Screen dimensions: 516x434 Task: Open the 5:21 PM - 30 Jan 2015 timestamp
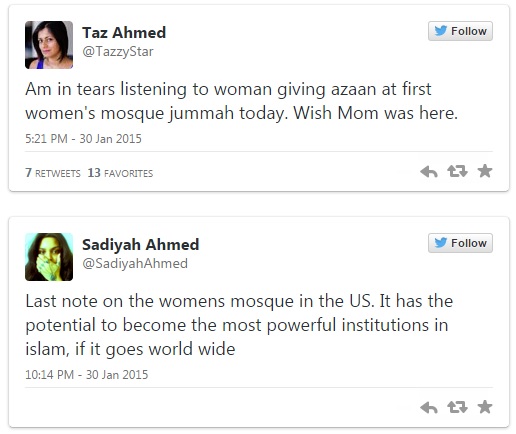(x=83, y=139)
